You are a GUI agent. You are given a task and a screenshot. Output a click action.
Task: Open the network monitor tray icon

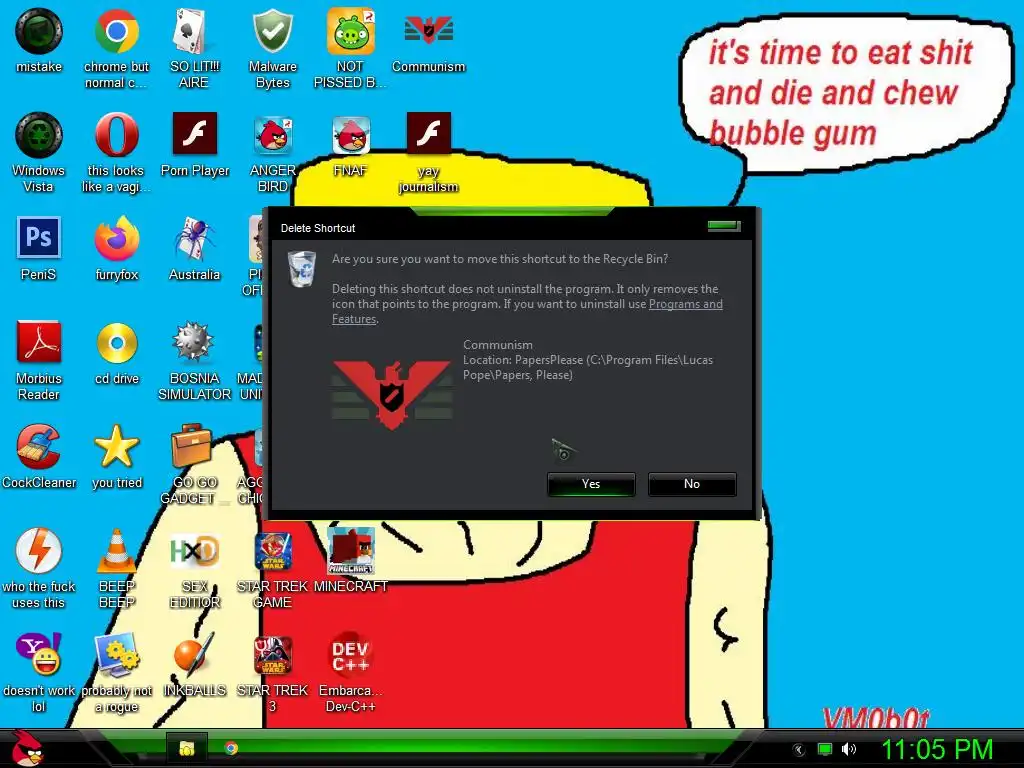point(825,749)
